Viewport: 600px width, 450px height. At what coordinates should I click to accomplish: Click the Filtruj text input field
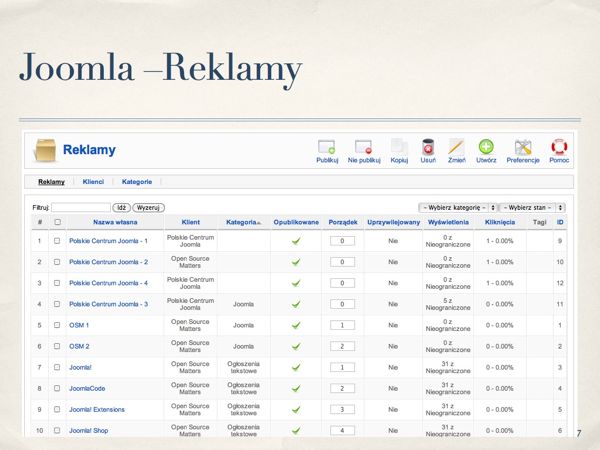tap(80, 207)
